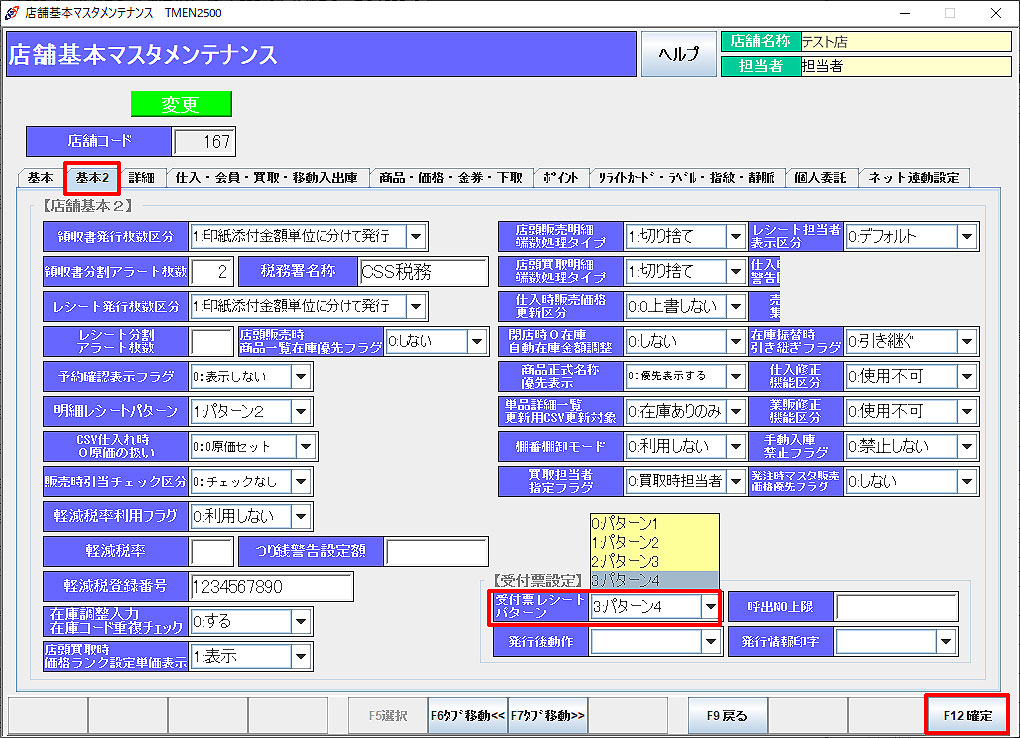Open the 詳細 tab
The width and height of the screenshot is (1020, 738).
[x=142, y=178]
